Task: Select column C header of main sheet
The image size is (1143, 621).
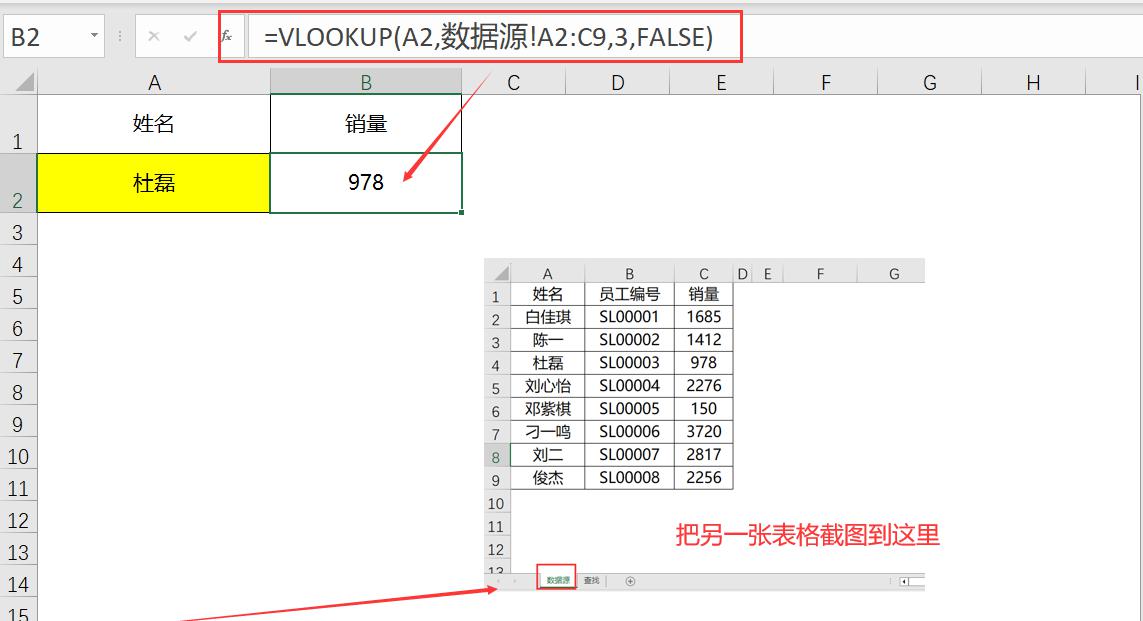Action: pyautogui.click(x=513, y=82)
